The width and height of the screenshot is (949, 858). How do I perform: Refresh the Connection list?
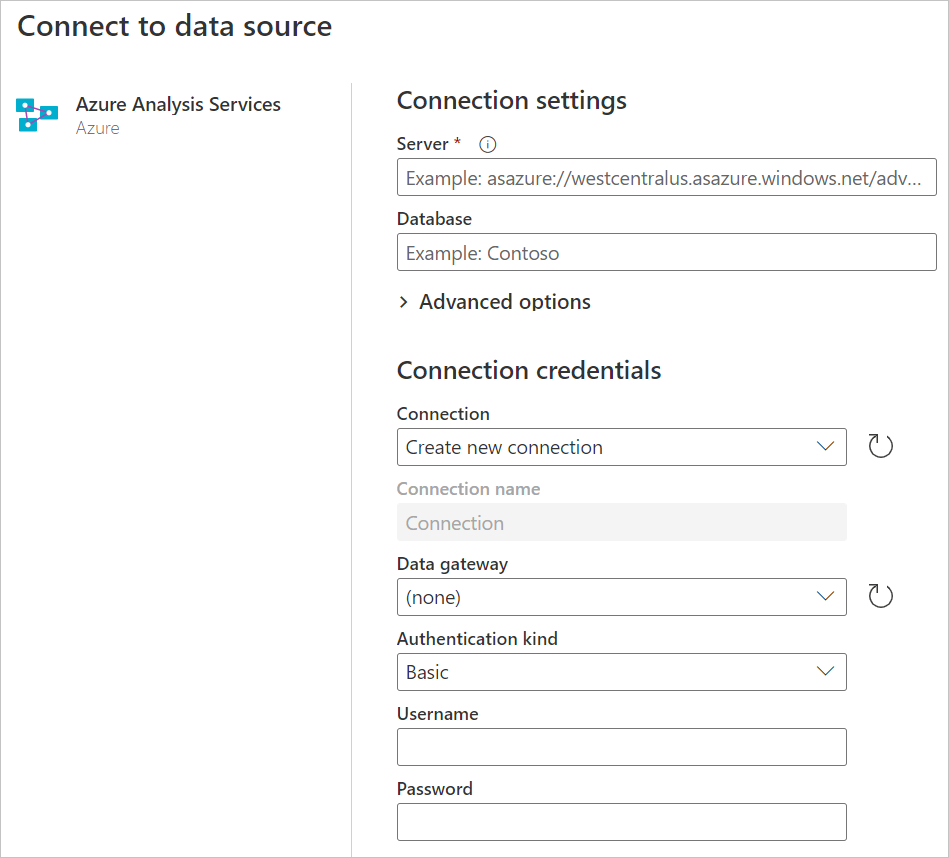point(880,447)
